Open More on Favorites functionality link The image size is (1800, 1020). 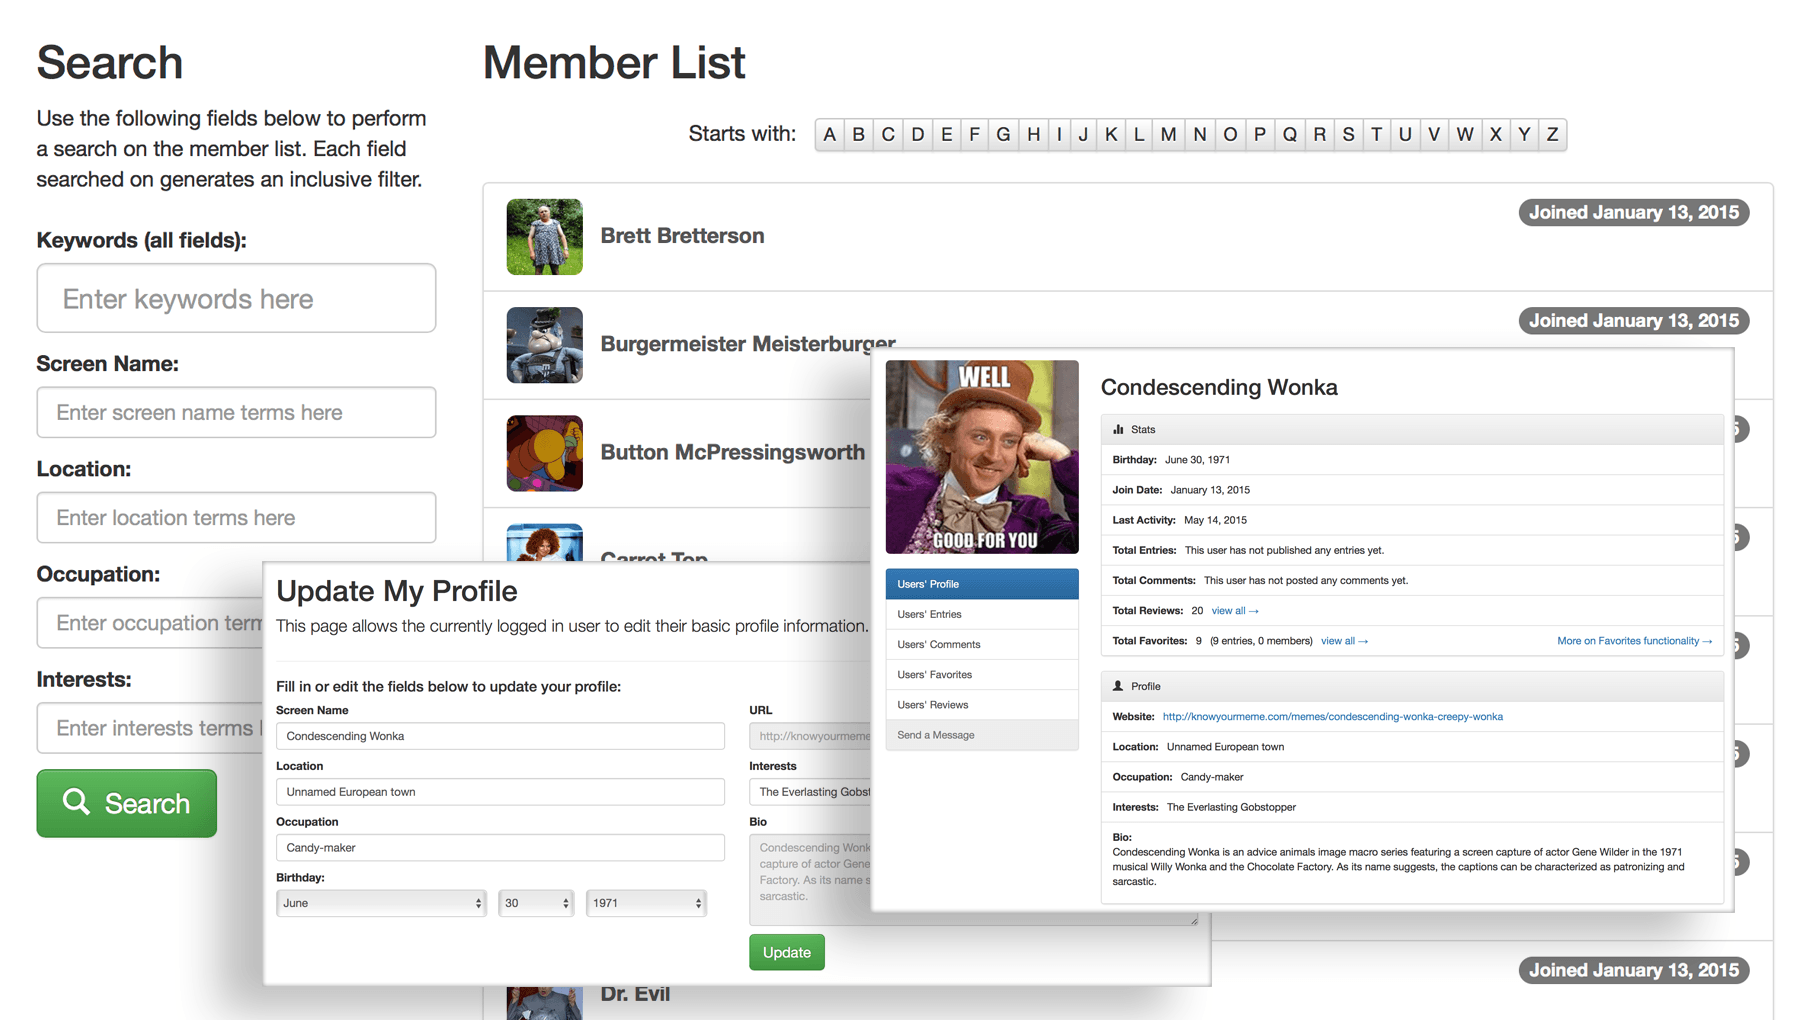pos(1633,641)
